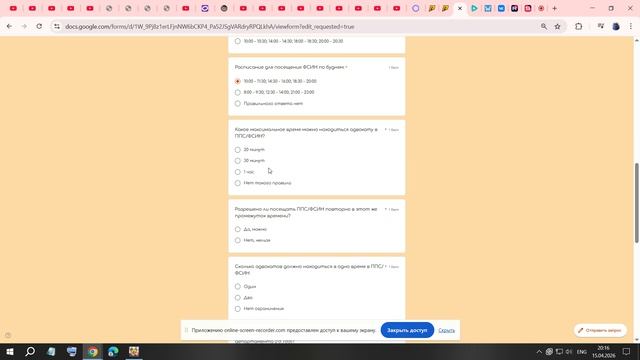This screenshot has width=640, height=360.
Task: Choose the "30 минут" option
Action: coord(238,161)
